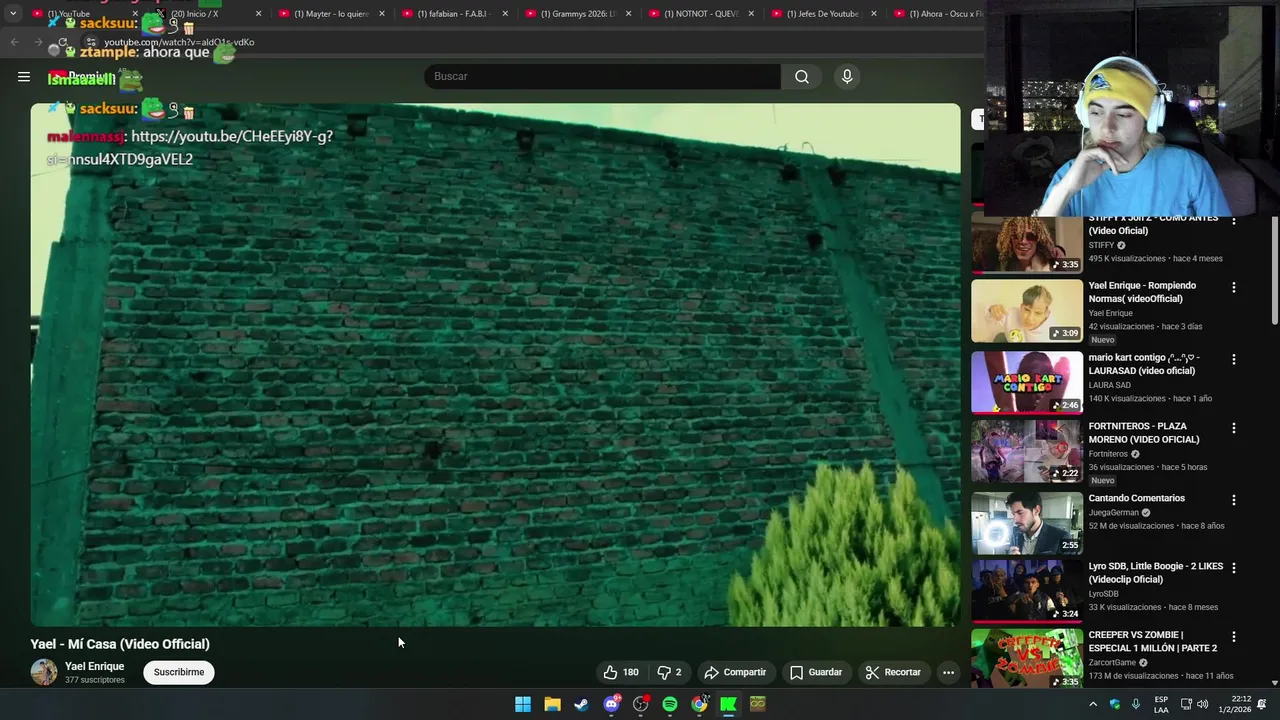Open the YouTube hamburger guide menu
The height and width of the screenshot is (720, 1280).
[x=24, y=77]
